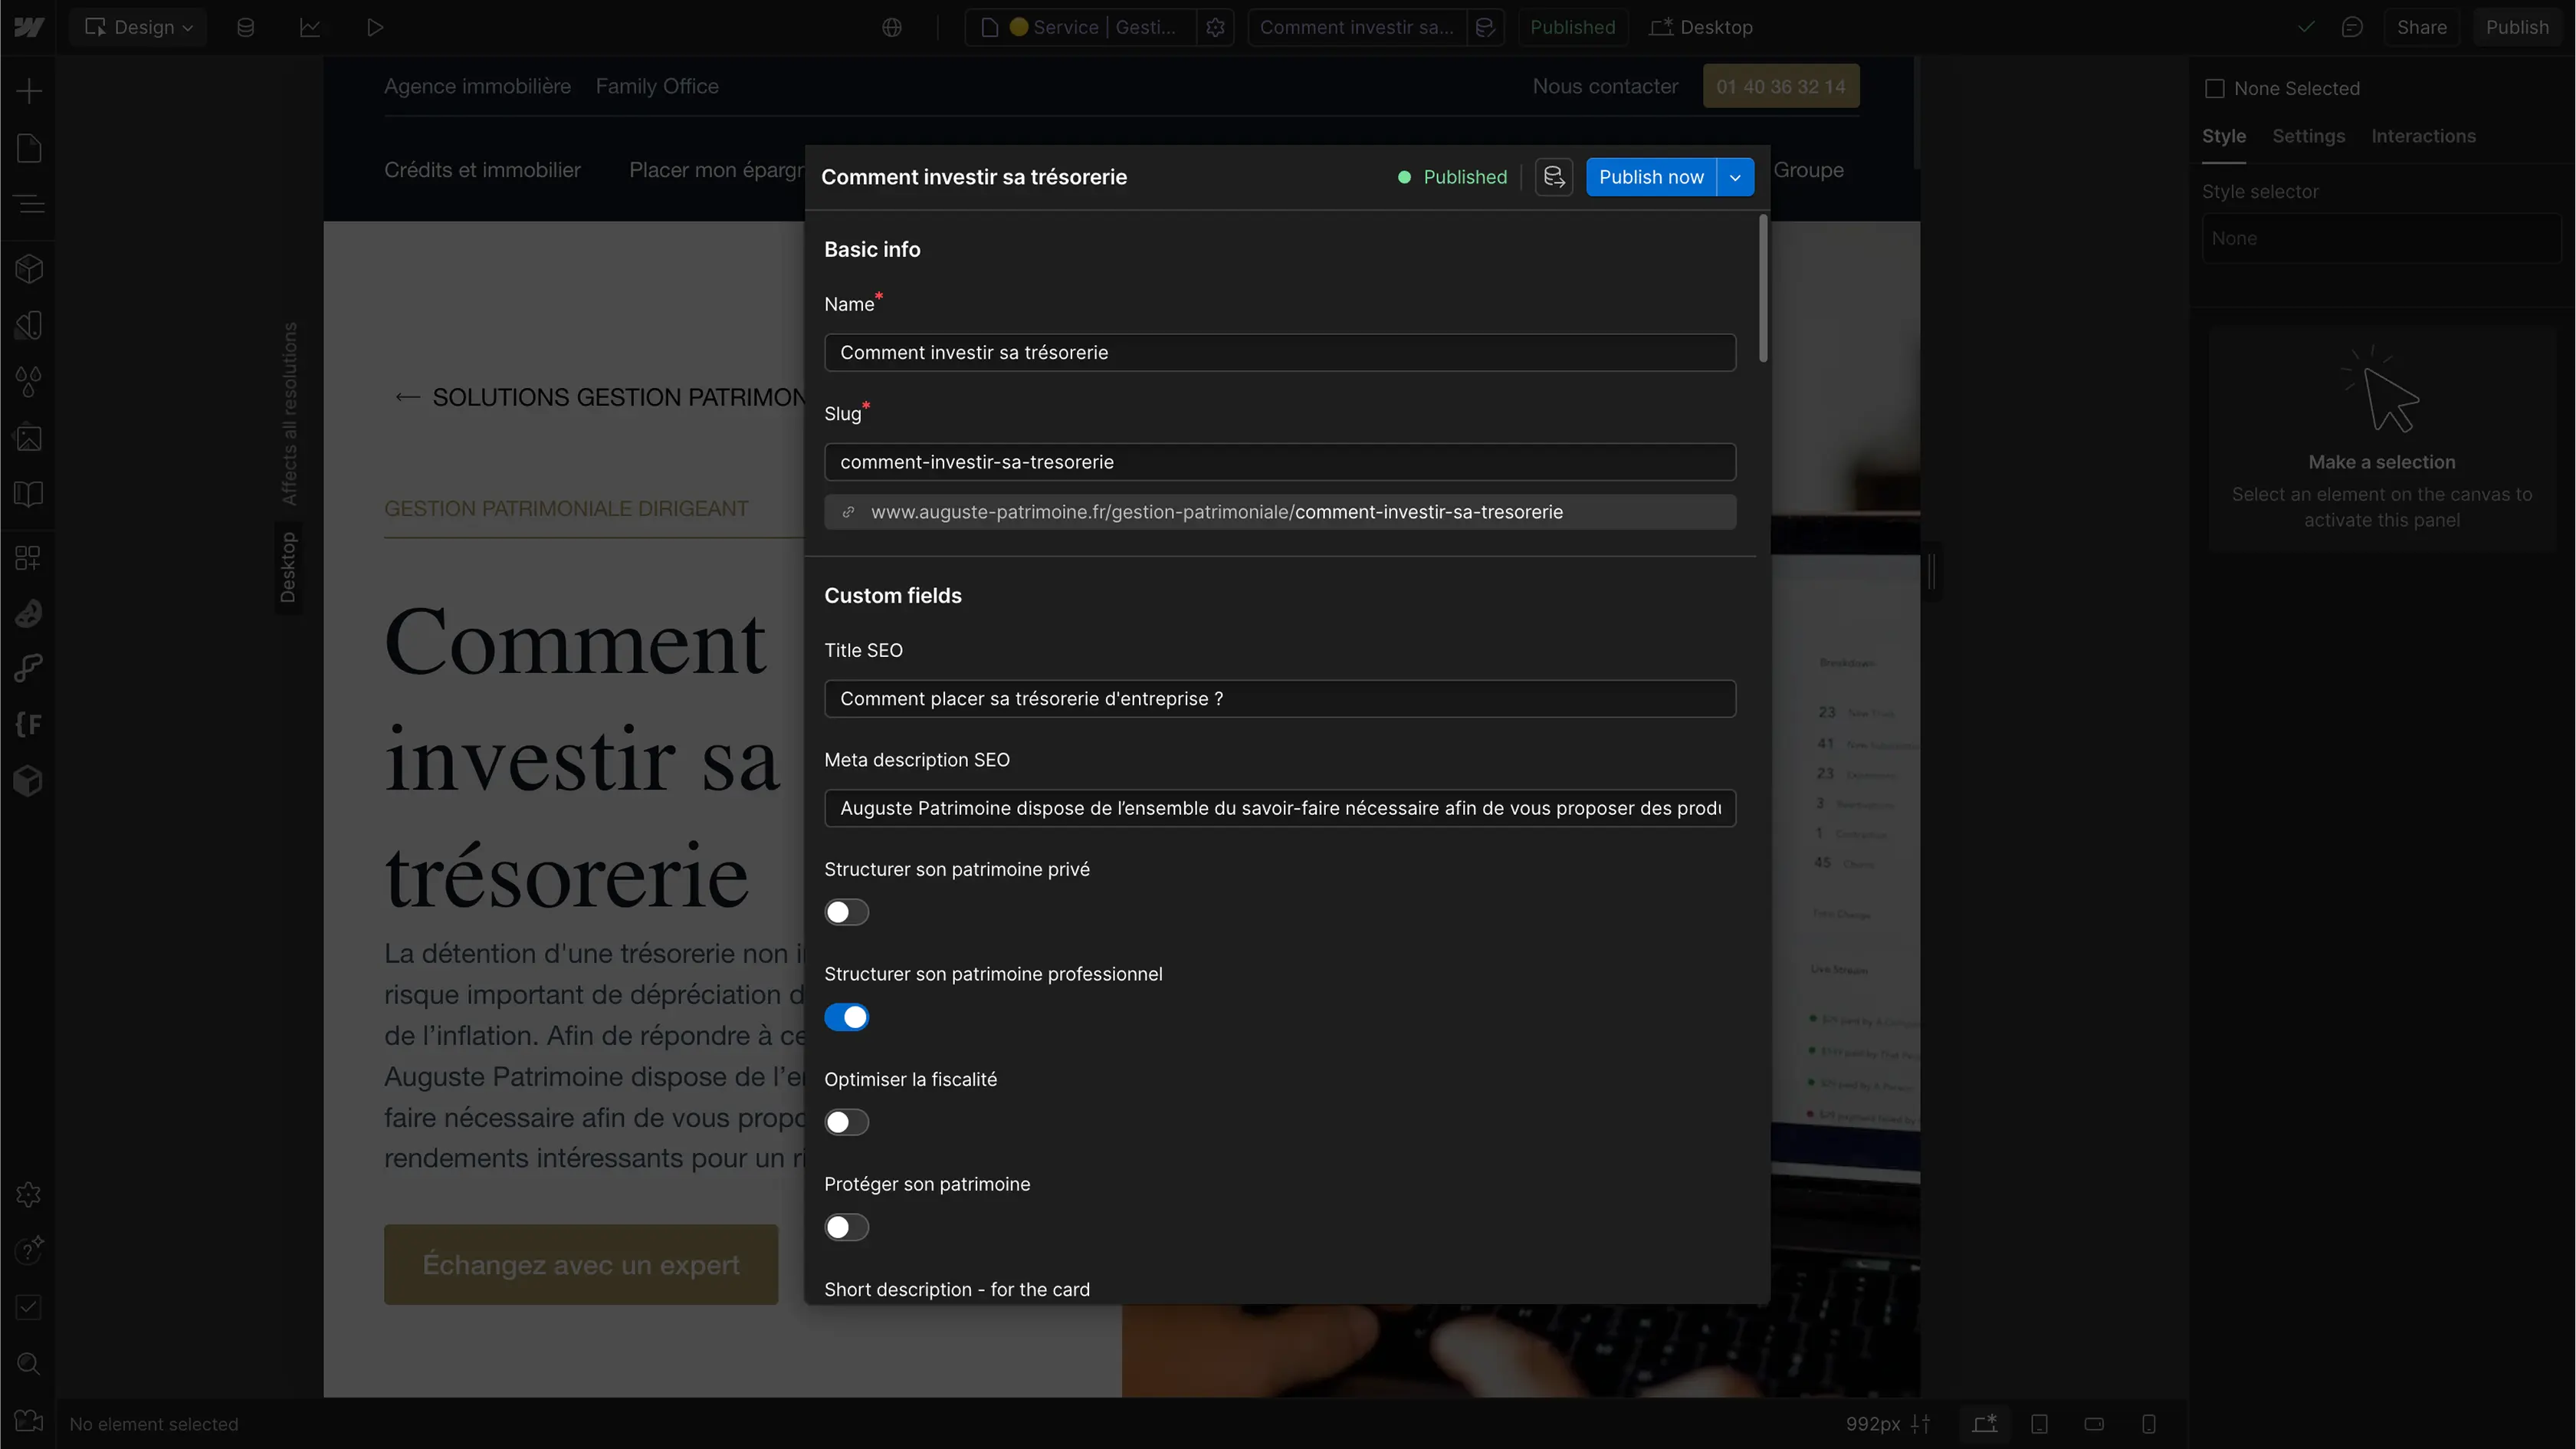Enable Protéger son patrimoine switch
Viewport: 2576px width, 1449px height.
[846, 1227]
